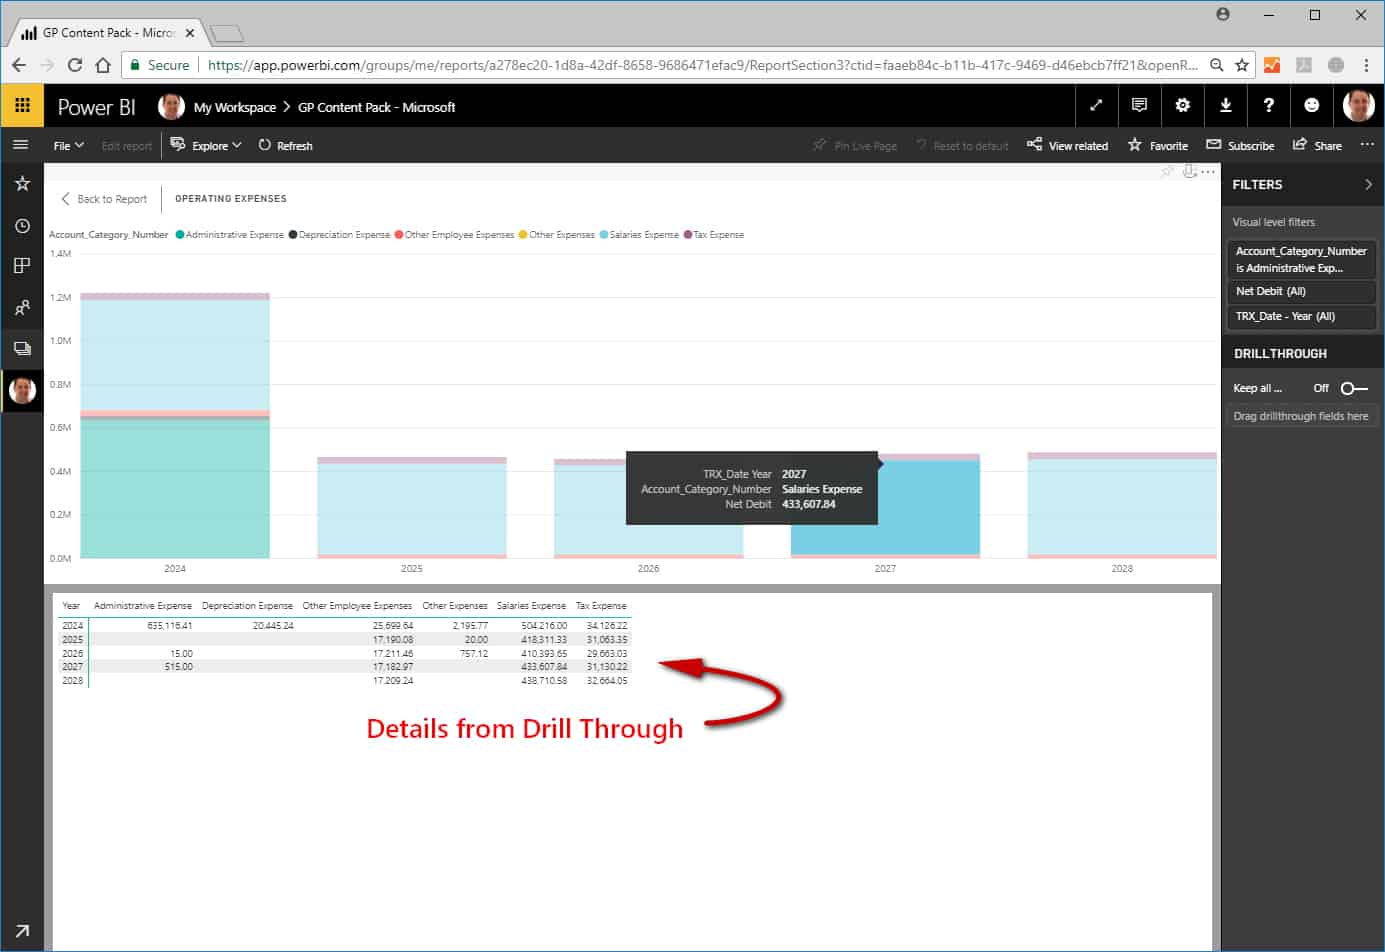Enter full screen mode from the header
Image resolution: width=1385 pixels, height=952 pixels.
coord(1096,106)
